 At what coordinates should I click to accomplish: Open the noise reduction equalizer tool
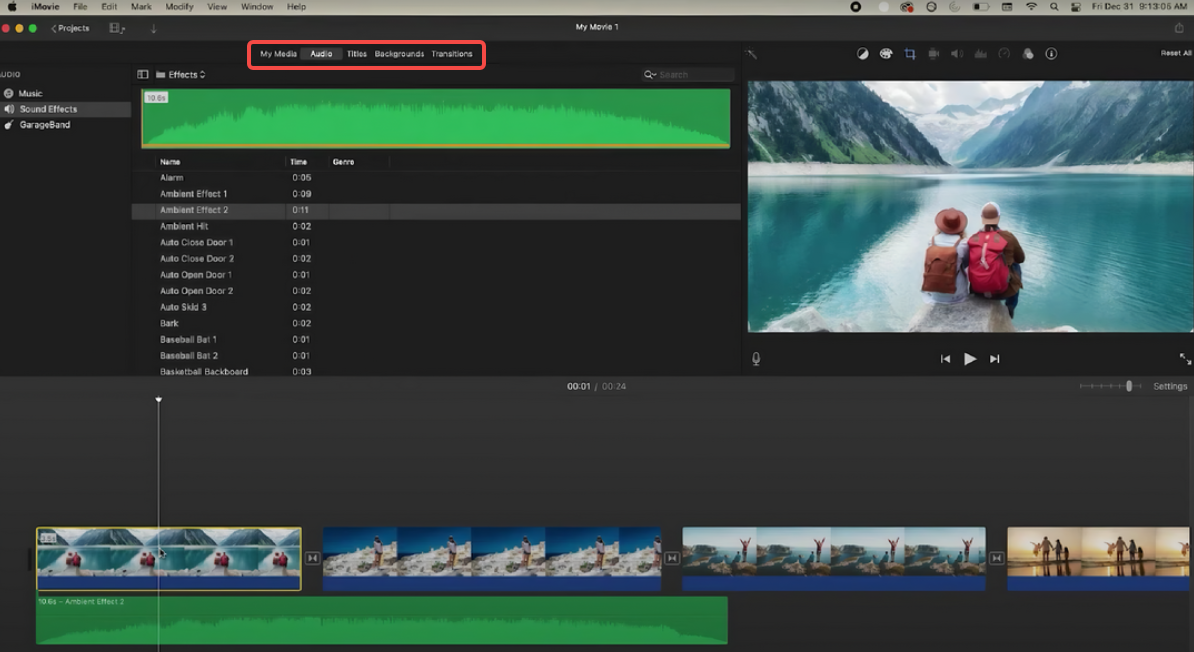coord(981,54)
